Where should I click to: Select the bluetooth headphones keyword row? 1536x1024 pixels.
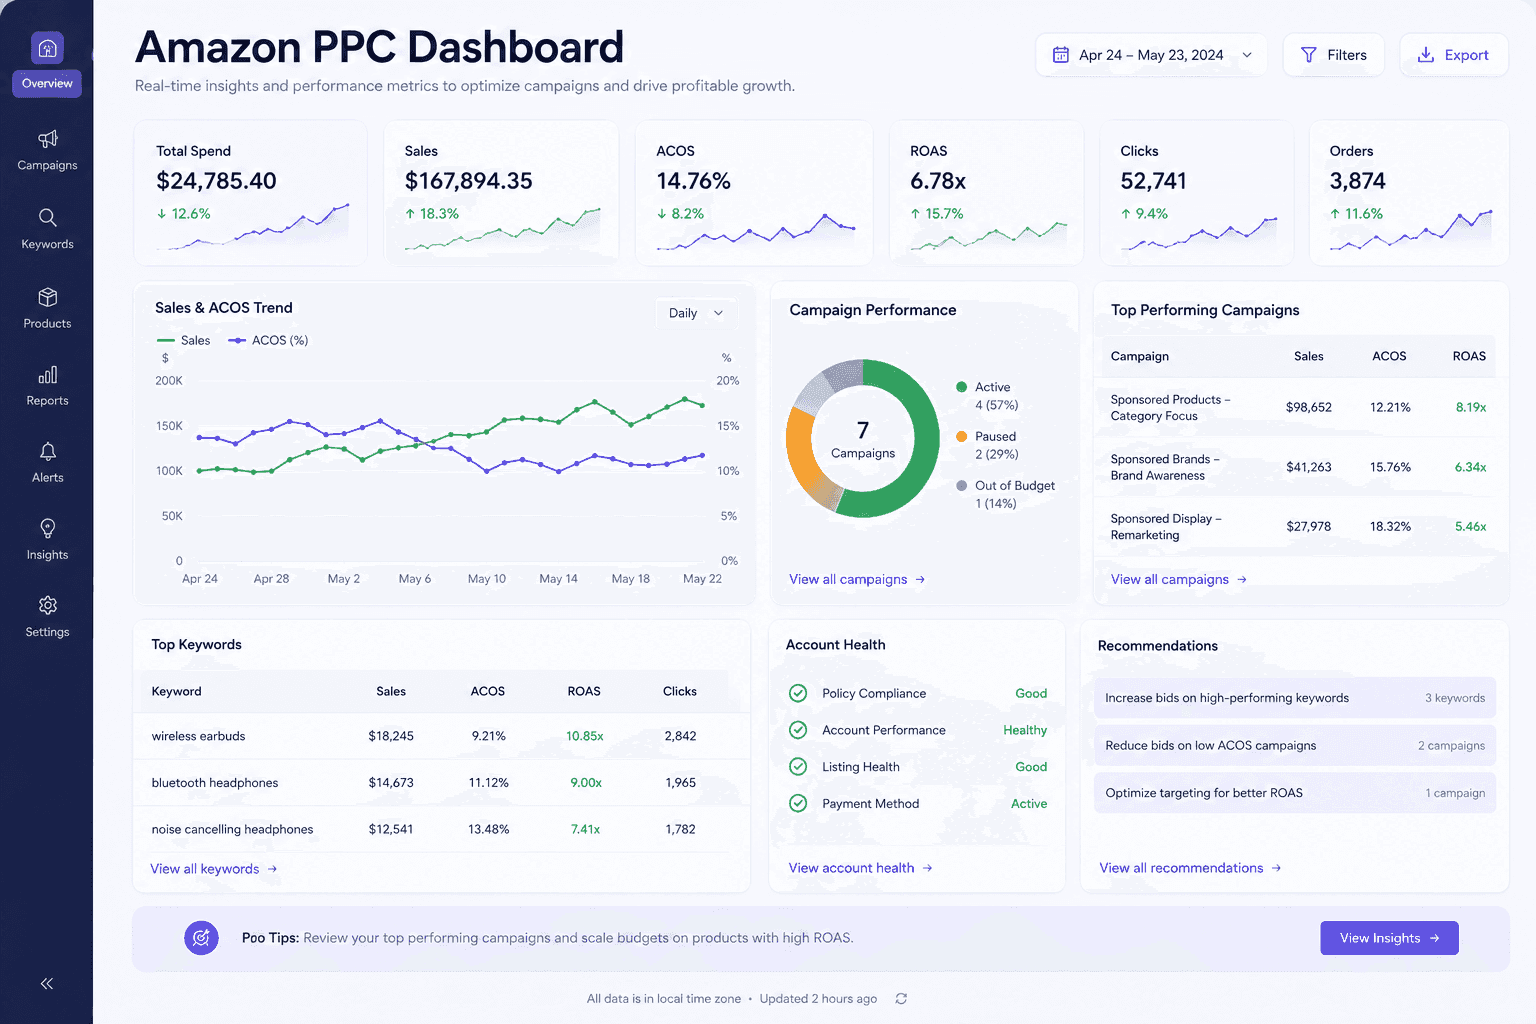click(x=441, y=782)
